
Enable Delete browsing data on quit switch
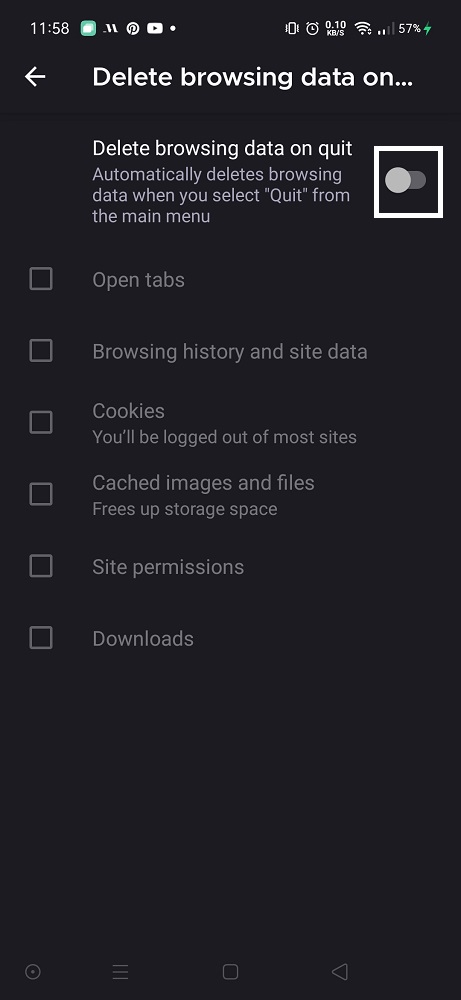tap(406, 180)
